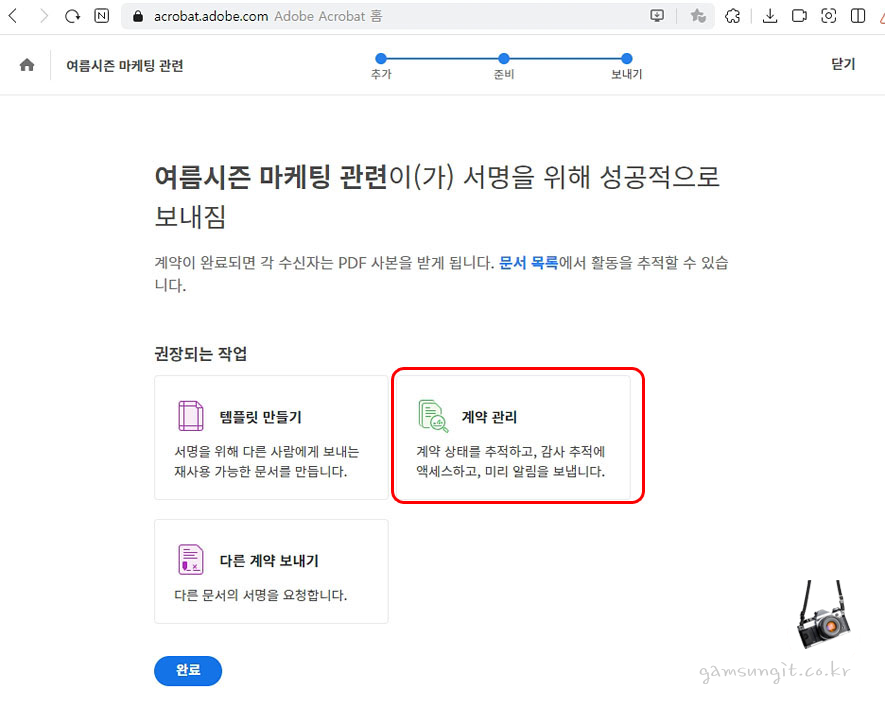The width and height of the screenshot is (885, 707).
Task: Bookmark page with the star icon
Action: click(x=698, y=16)
